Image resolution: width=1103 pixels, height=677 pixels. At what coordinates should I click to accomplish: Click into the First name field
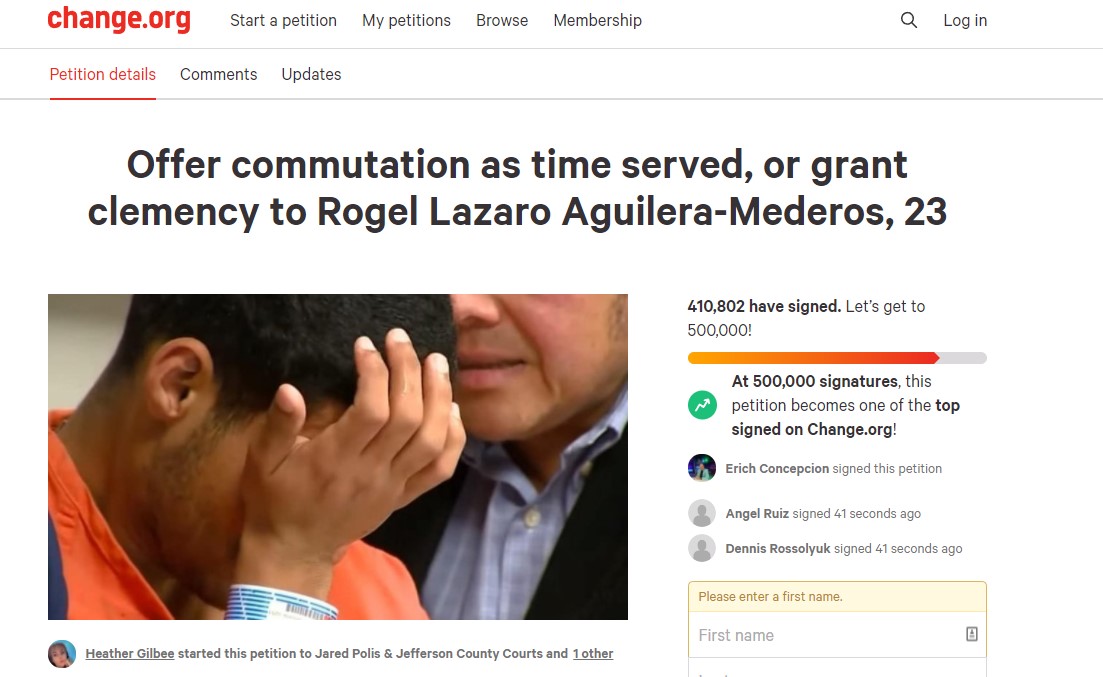[837, 635]
